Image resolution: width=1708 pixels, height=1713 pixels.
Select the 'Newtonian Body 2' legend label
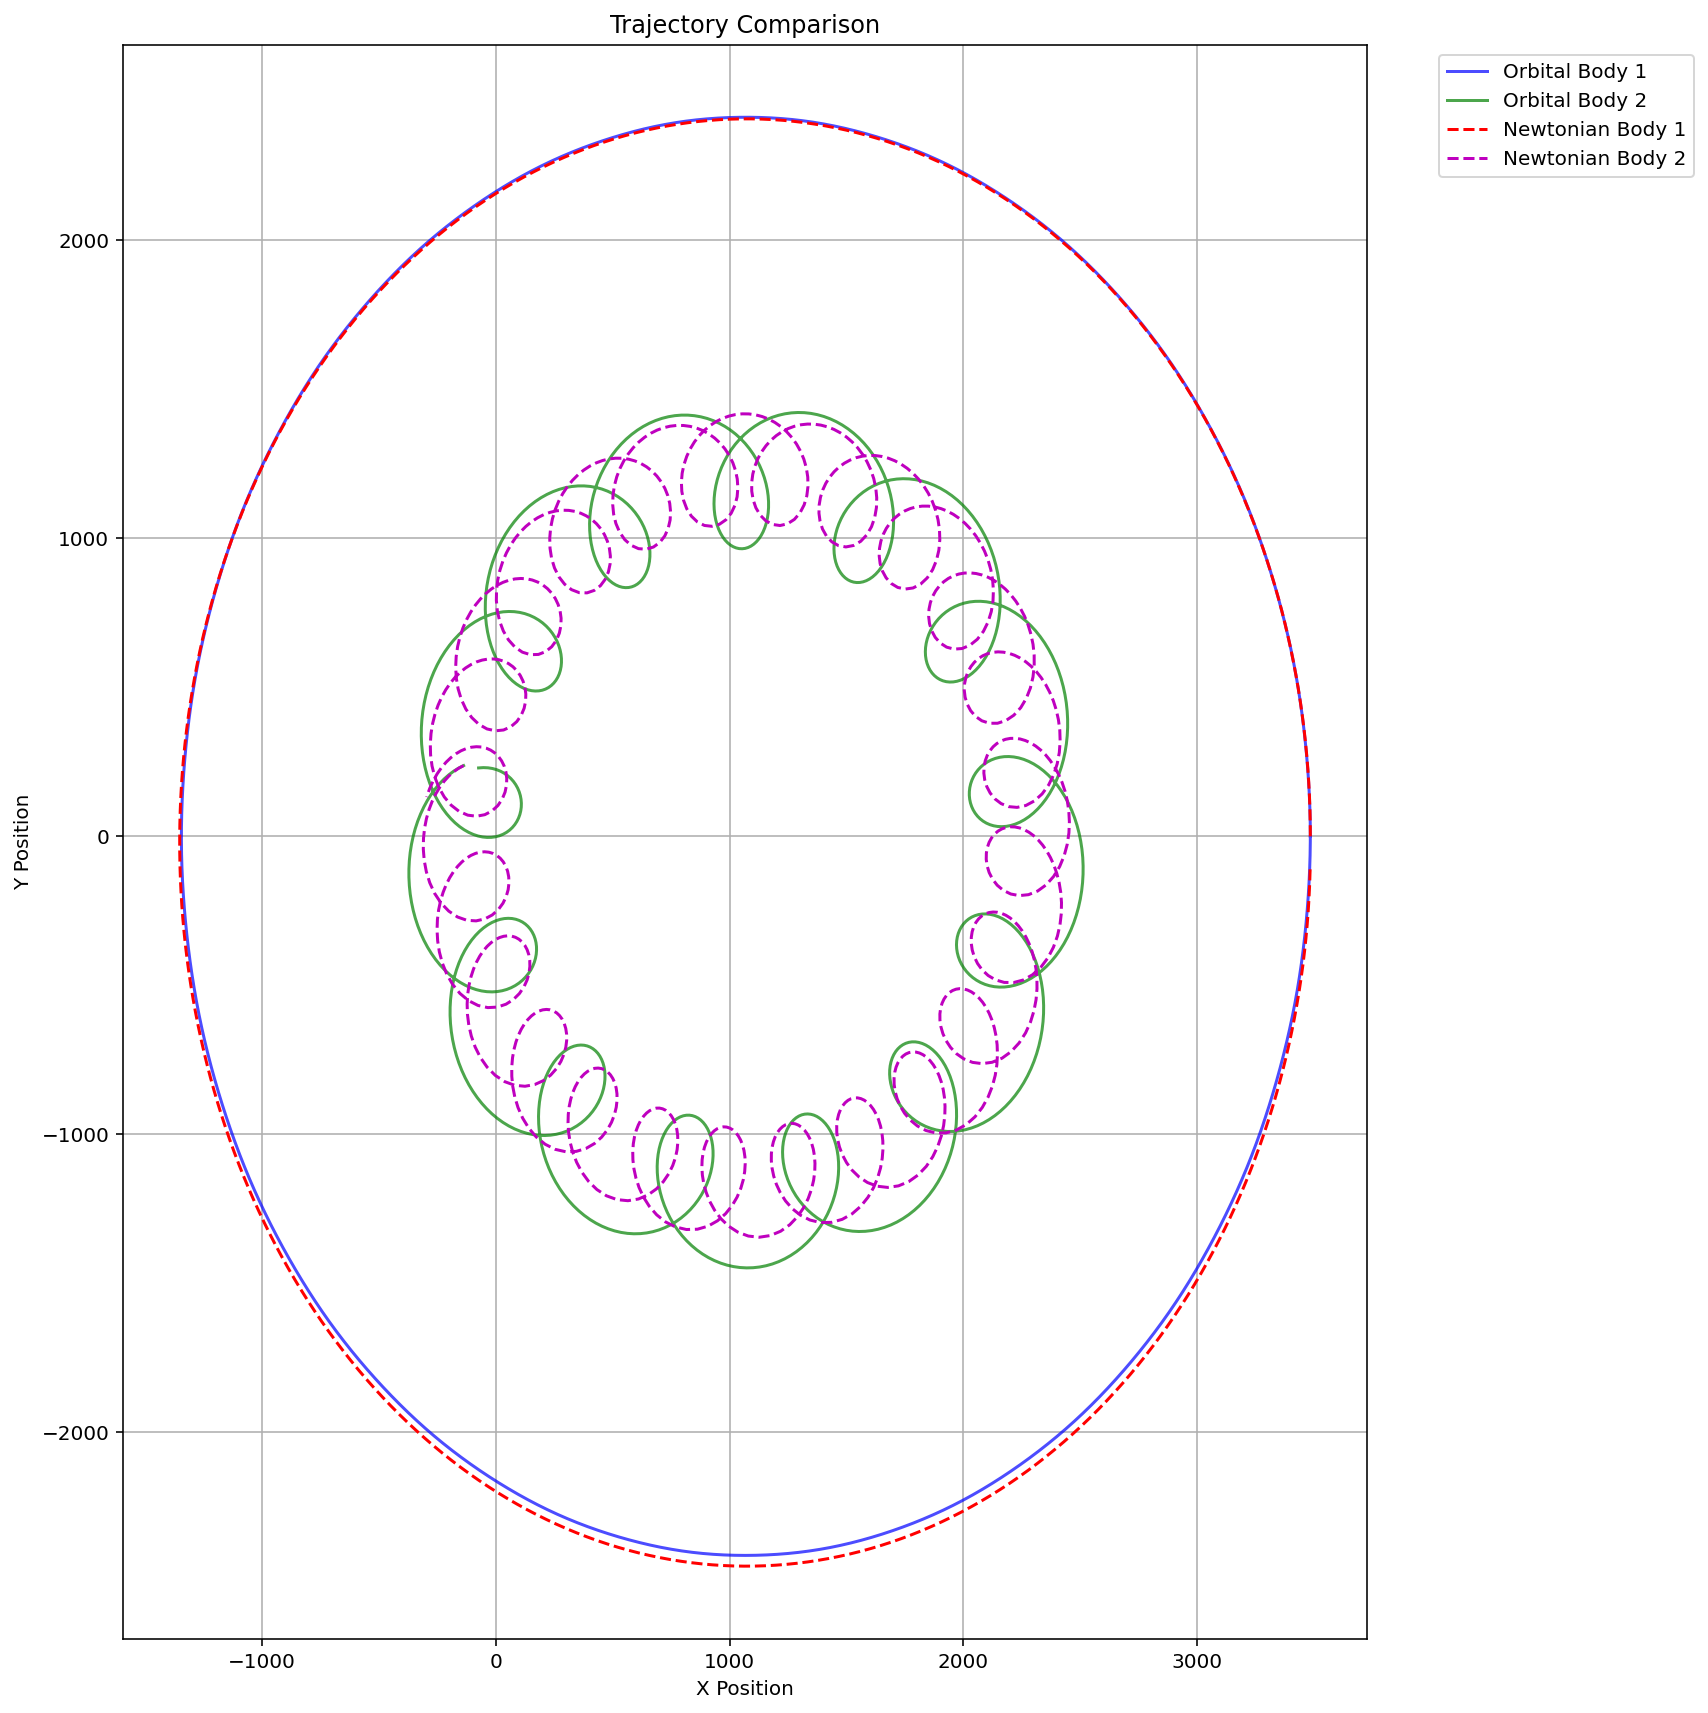click(x=1594, y=158)
